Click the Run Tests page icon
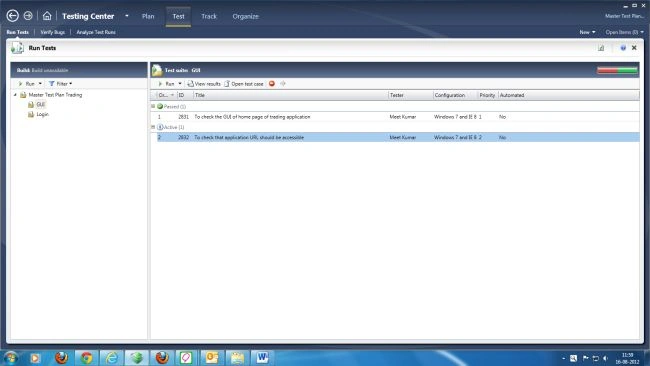The image size is (650, 366). pyautogui.click(x=17, y=48)
